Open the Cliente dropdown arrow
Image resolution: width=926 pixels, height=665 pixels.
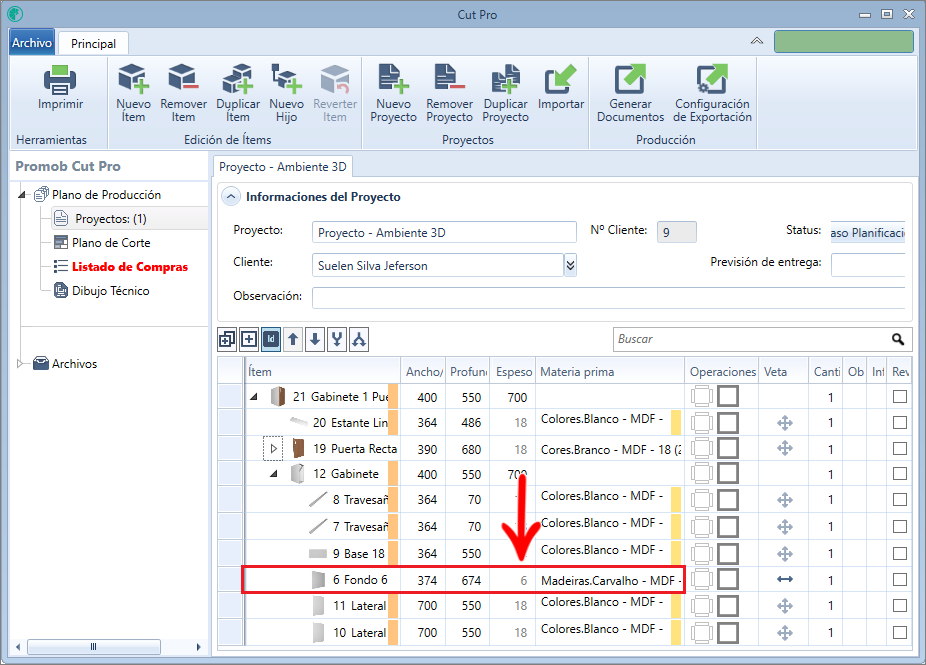pos(570,265)
